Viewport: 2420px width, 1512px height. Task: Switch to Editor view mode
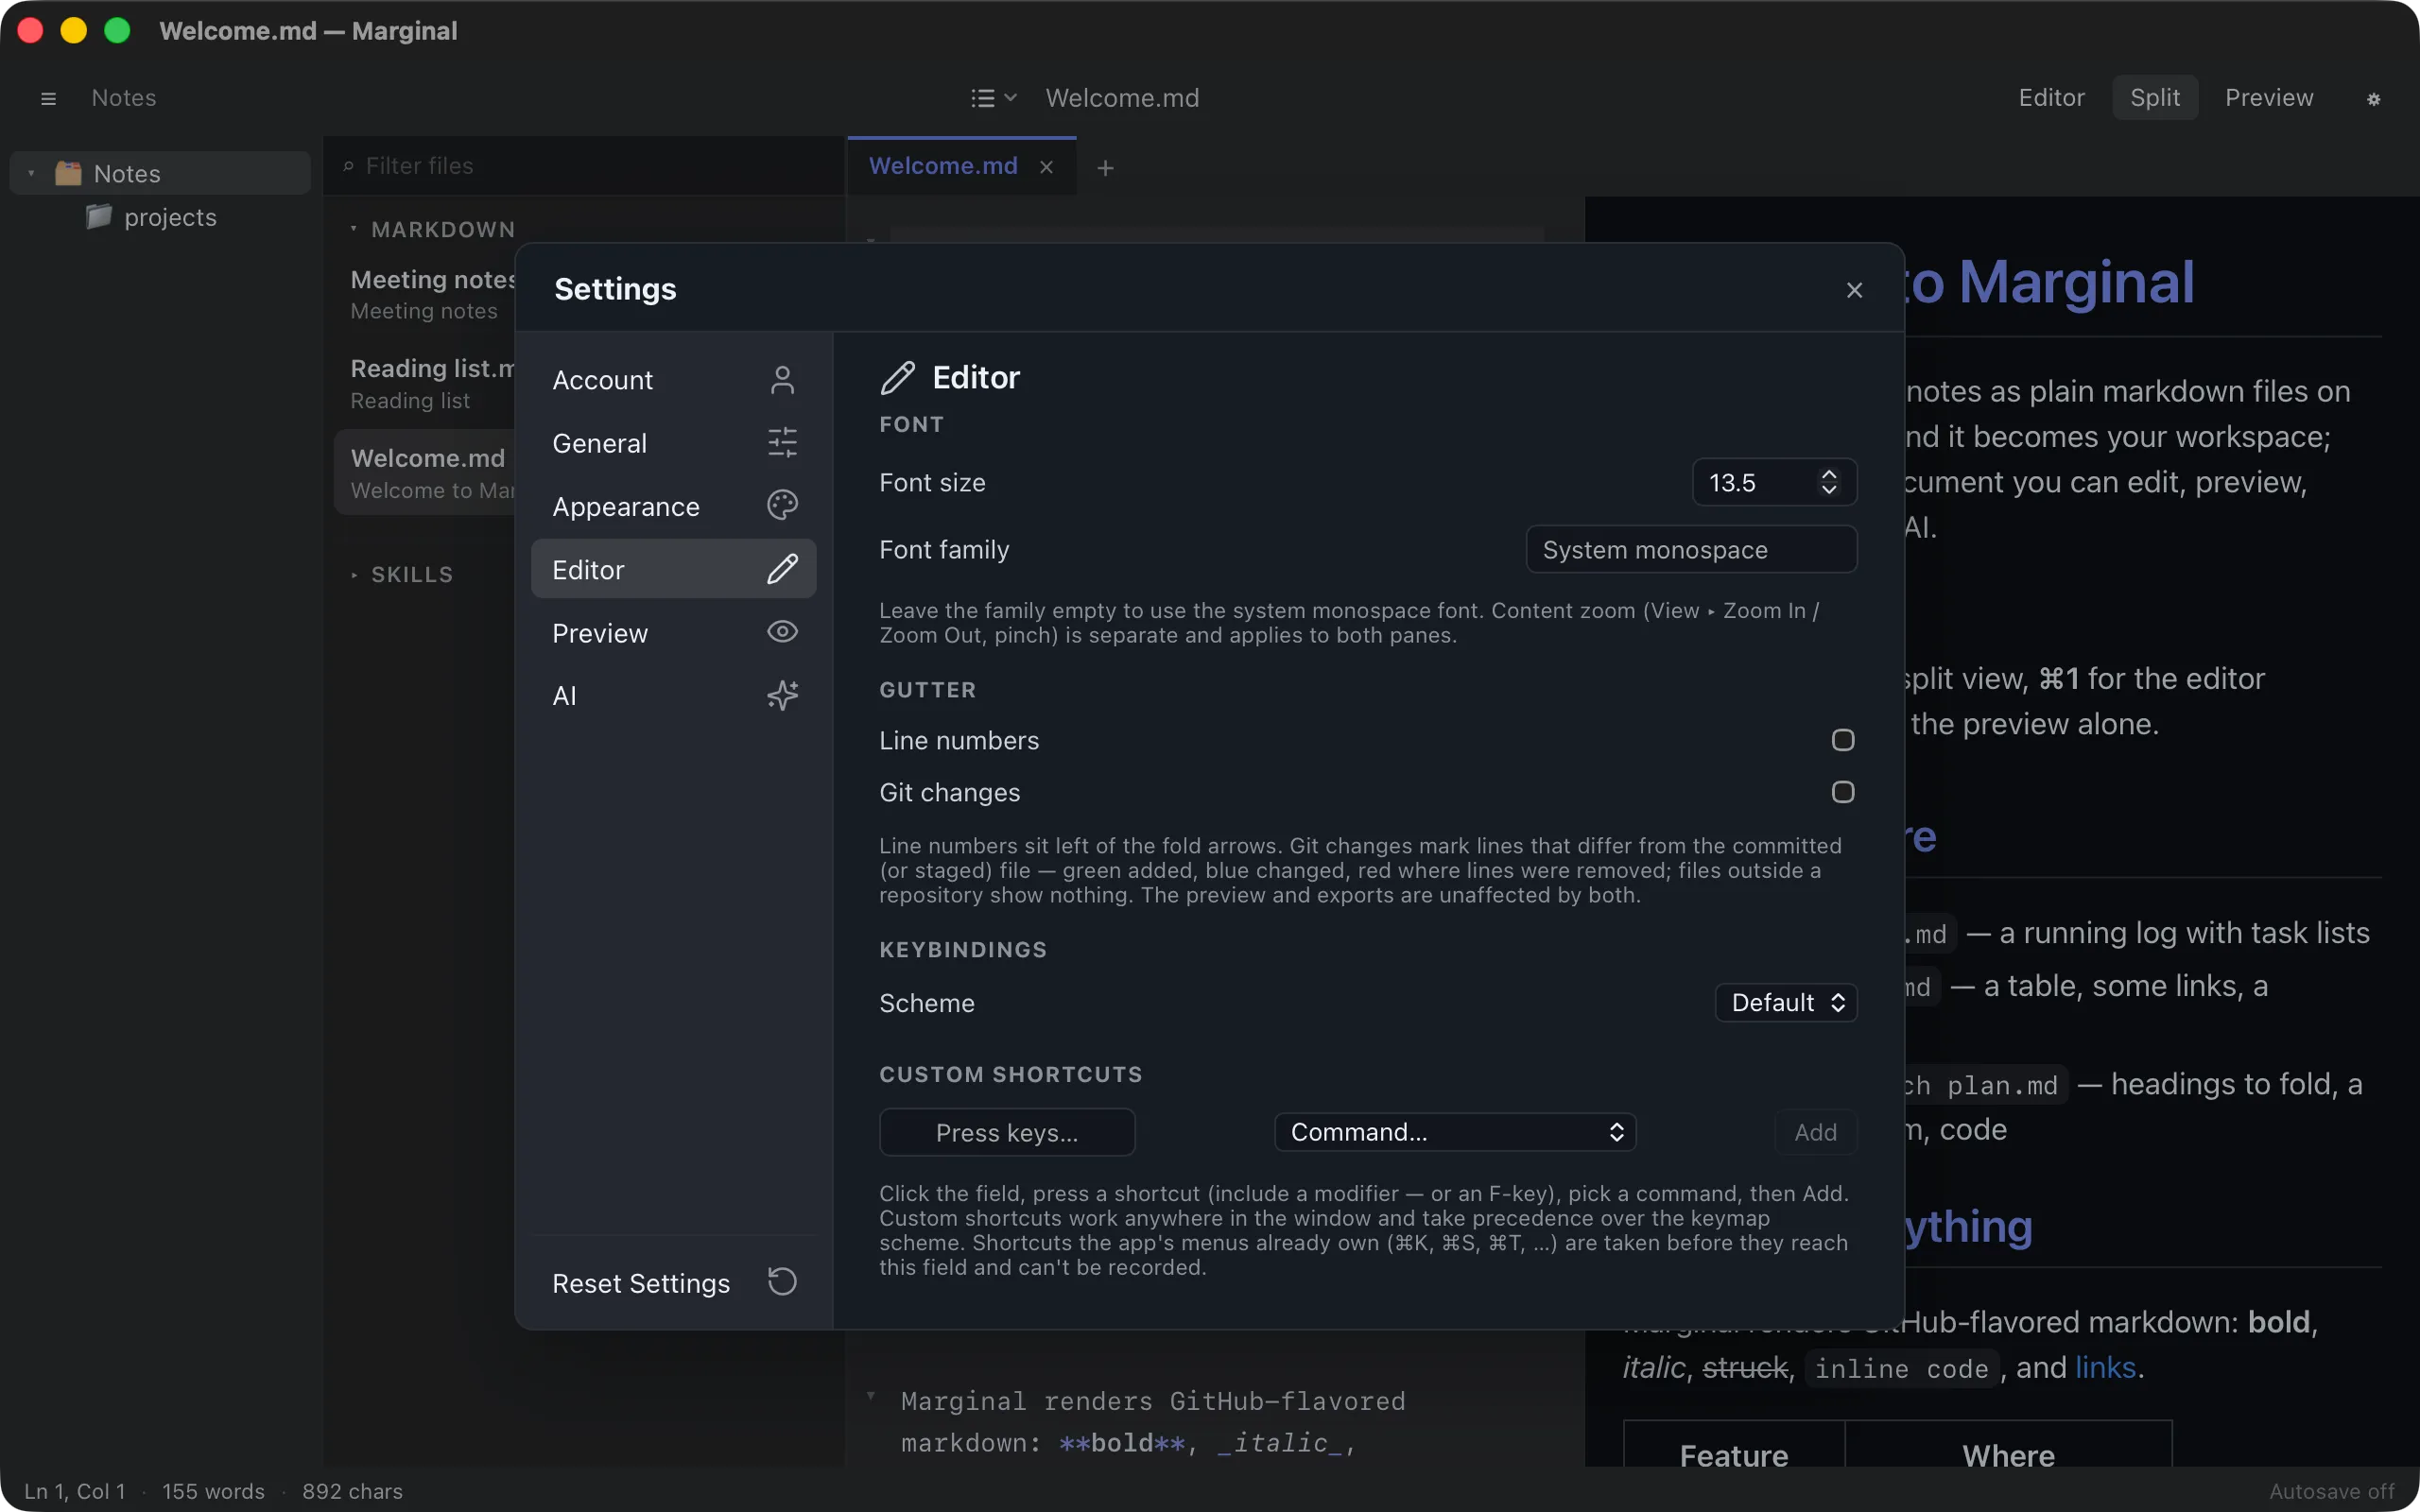pos(2051,98)
